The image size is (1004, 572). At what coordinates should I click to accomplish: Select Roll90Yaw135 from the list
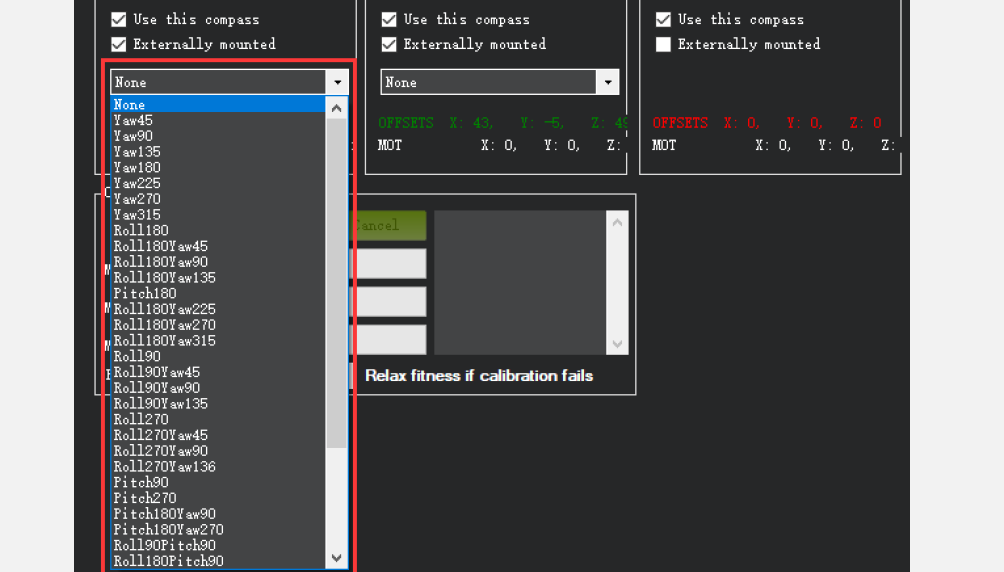point(160,404)
